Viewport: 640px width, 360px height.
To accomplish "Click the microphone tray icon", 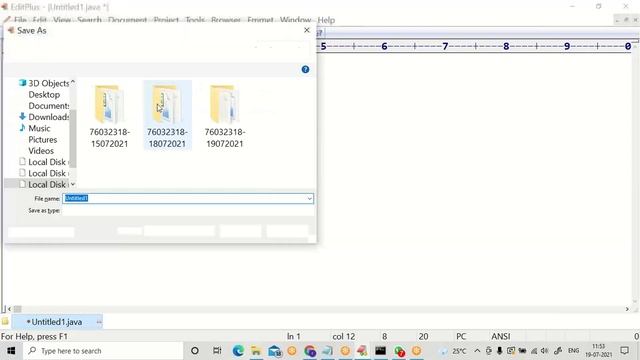I will pos(500,351).
